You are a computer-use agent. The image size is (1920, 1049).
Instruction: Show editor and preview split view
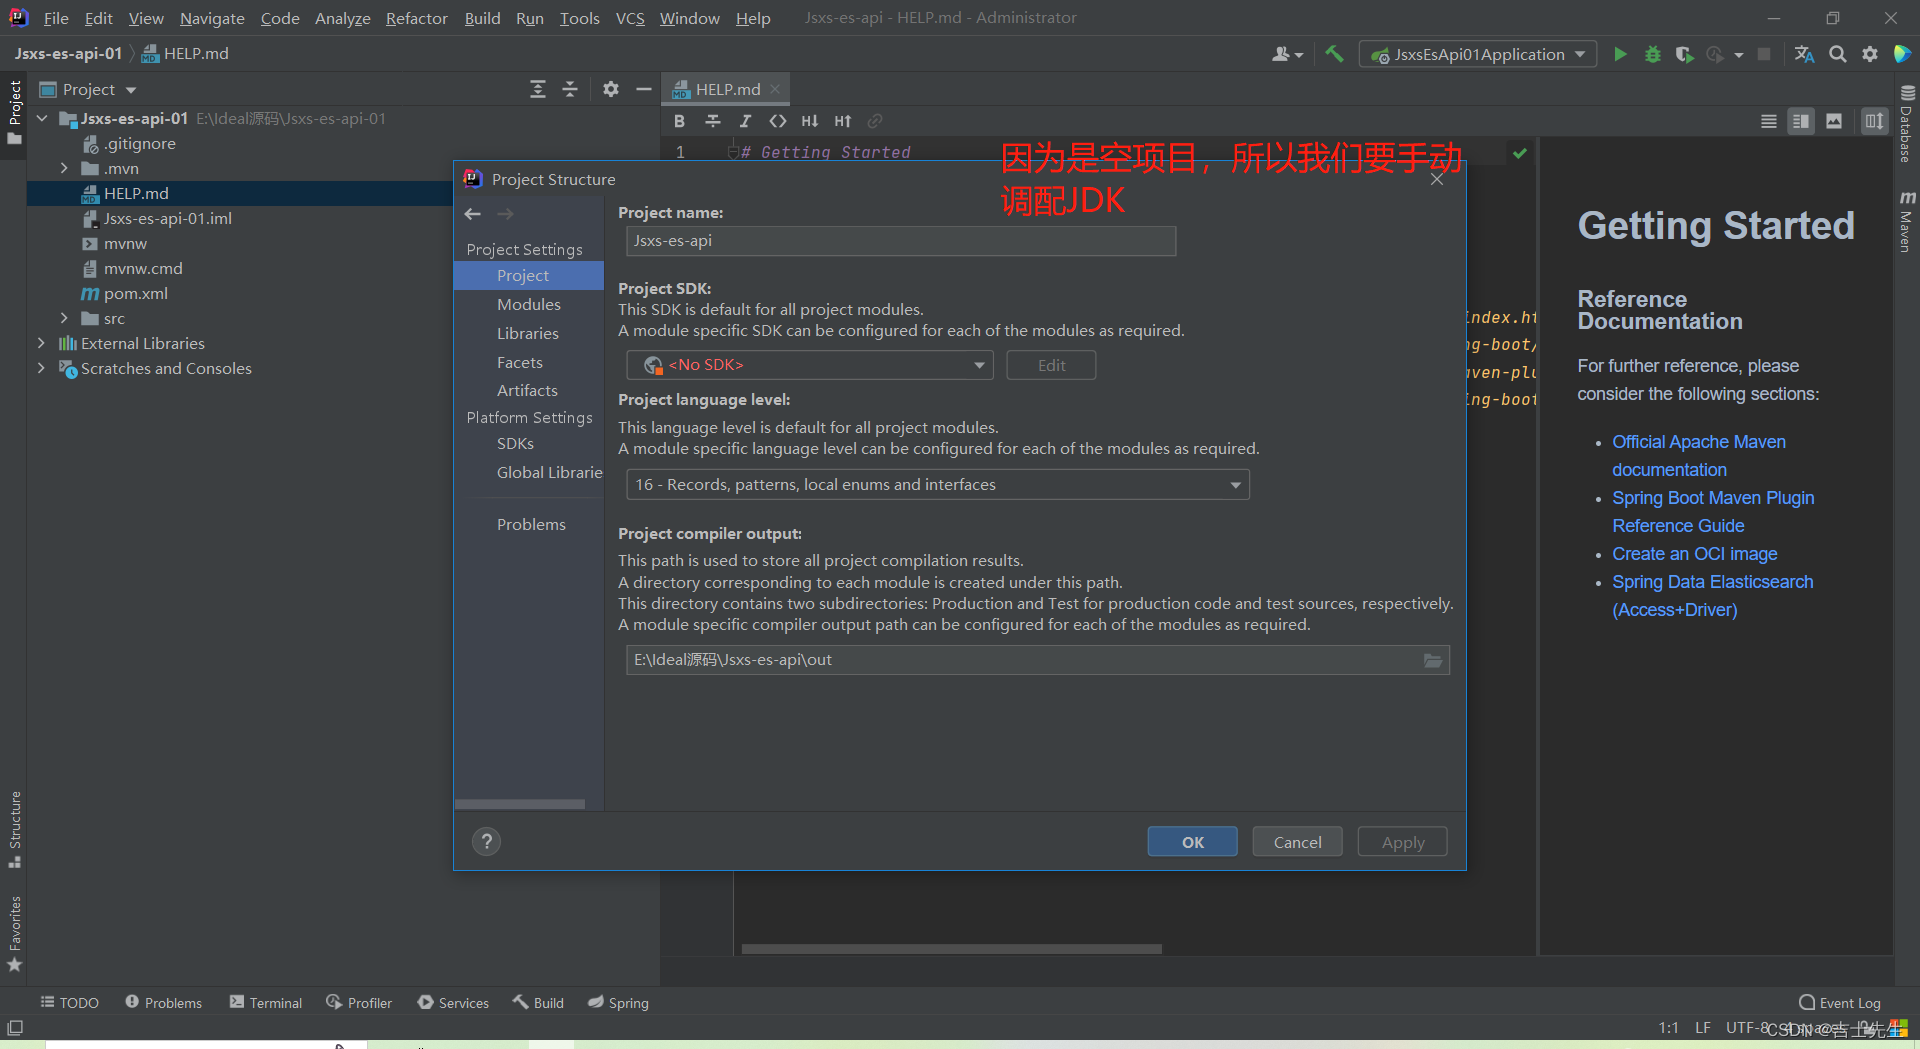[x=1801, y=121]
